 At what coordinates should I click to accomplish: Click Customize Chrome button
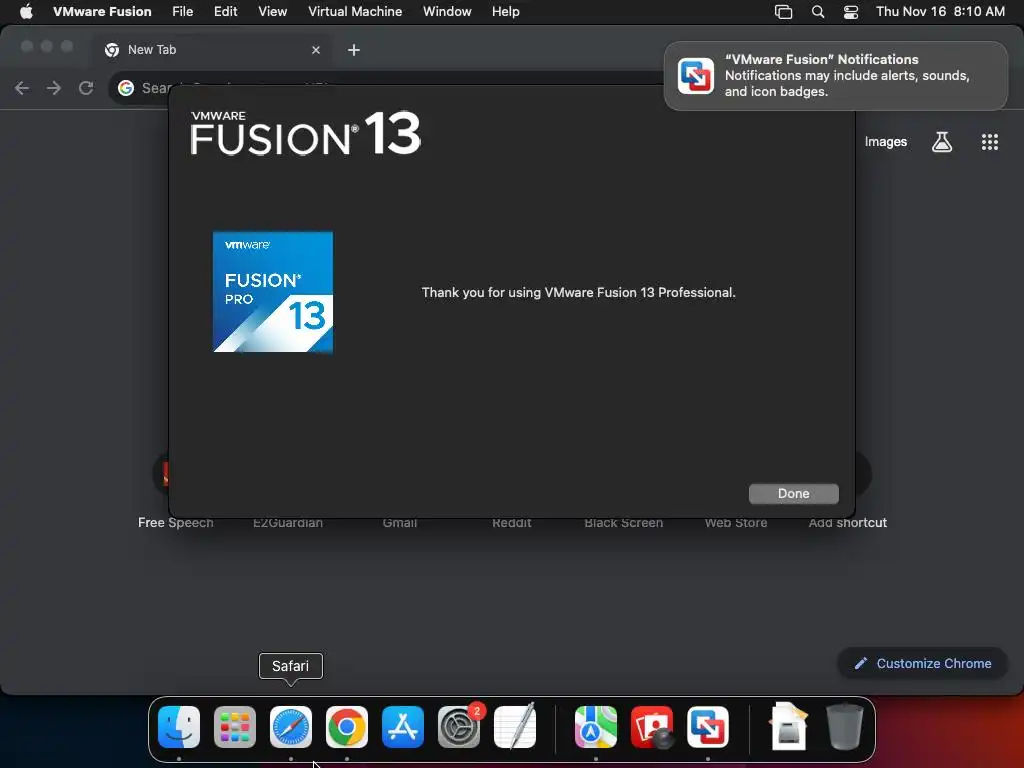(x=922, y=664)
